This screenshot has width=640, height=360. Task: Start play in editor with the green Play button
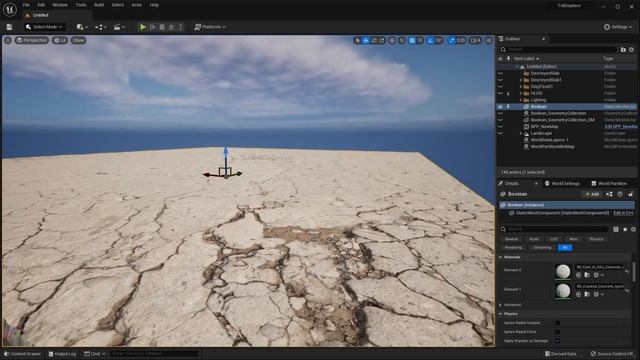tap(142, 27)
